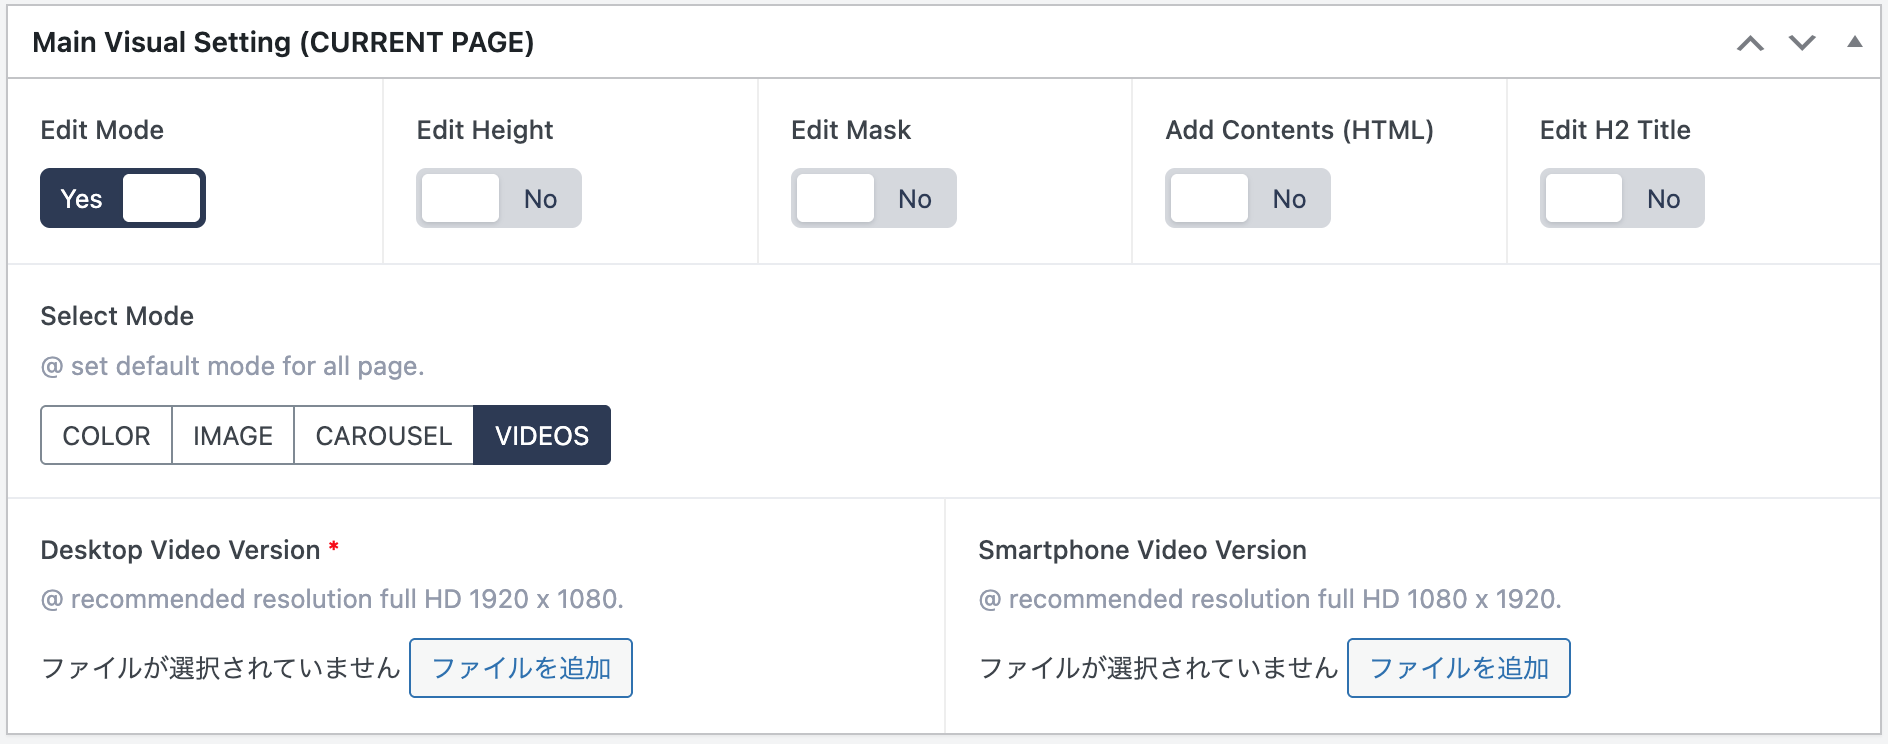Move the Main Visual Setting panel down
The image size is (1888, 744).
click(1802, 43)
